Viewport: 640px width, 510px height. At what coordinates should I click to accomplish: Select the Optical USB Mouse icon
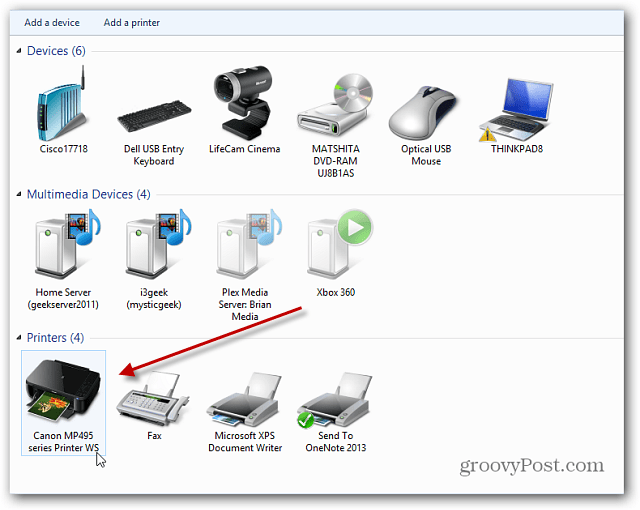point(423,113)
